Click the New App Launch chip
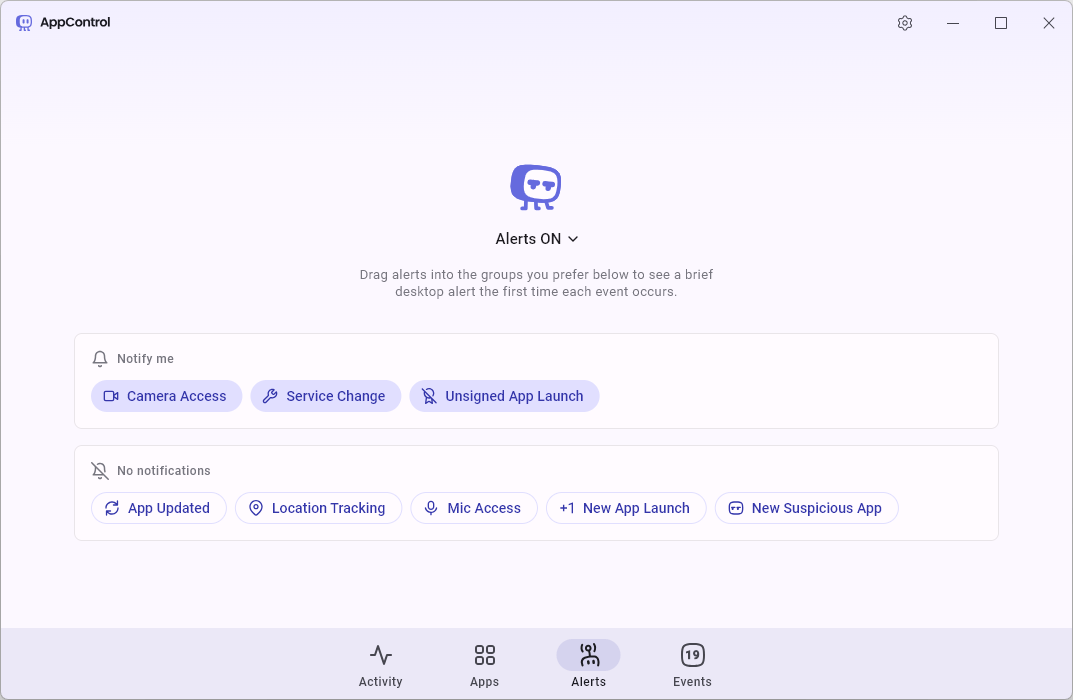Viewport: 1073px width, 700px height. tap(626, 508)
